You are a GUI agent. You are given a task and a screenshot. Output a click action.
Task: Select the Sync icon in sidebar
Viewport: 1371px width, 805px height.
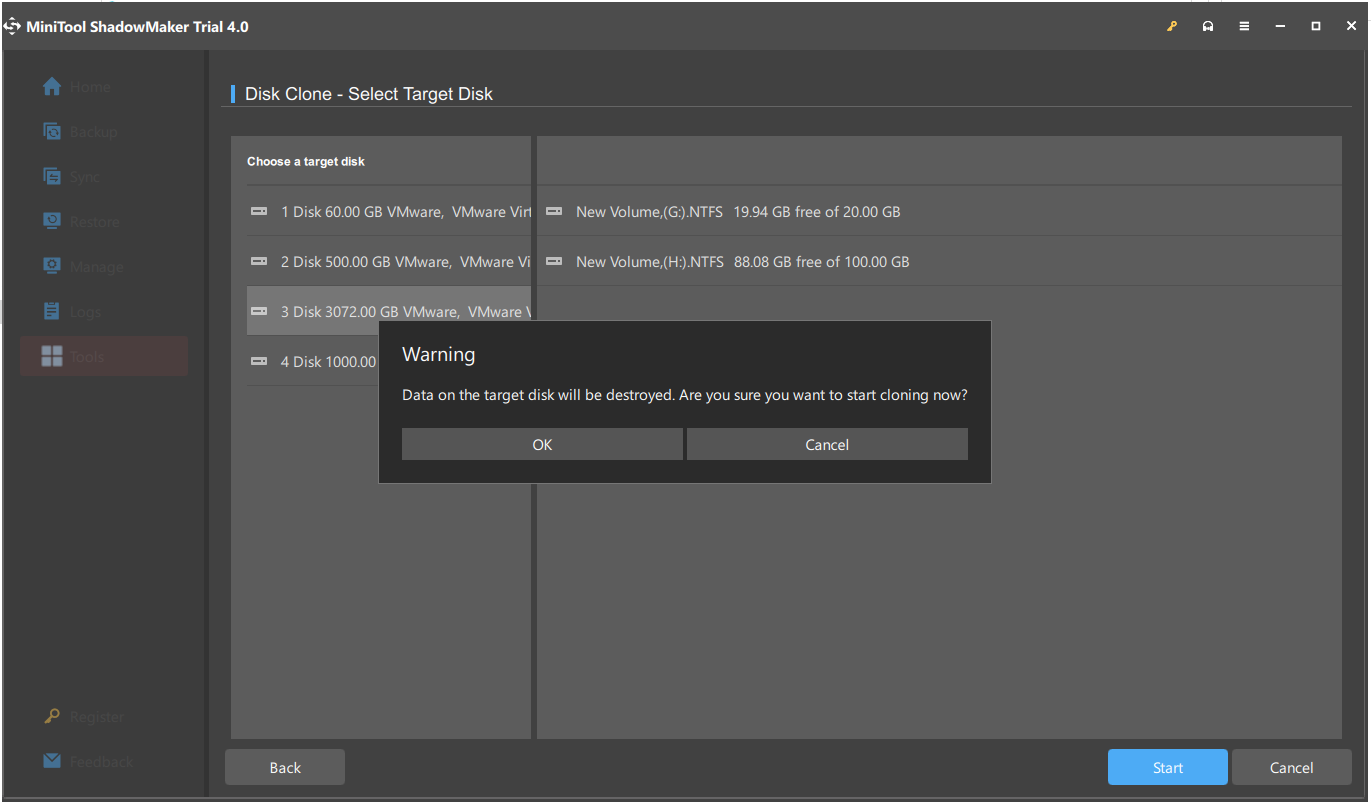(x=52, y=176)
